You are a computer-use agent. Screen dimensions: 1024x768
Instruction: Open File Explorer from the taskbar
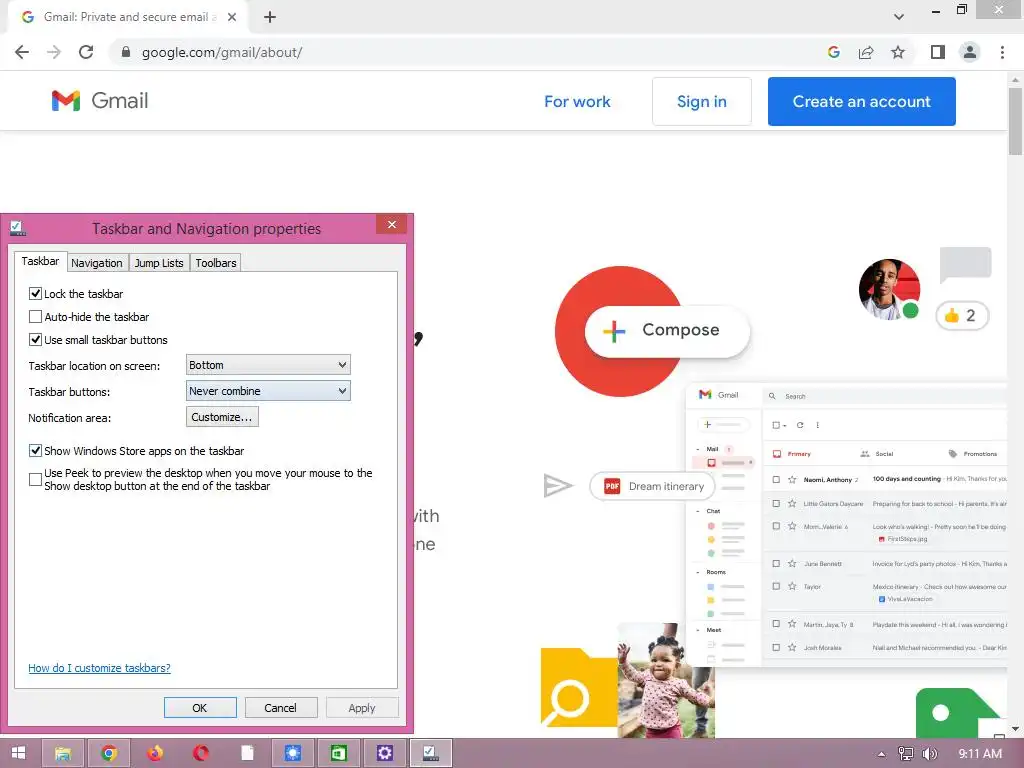(x=63, y=753)
